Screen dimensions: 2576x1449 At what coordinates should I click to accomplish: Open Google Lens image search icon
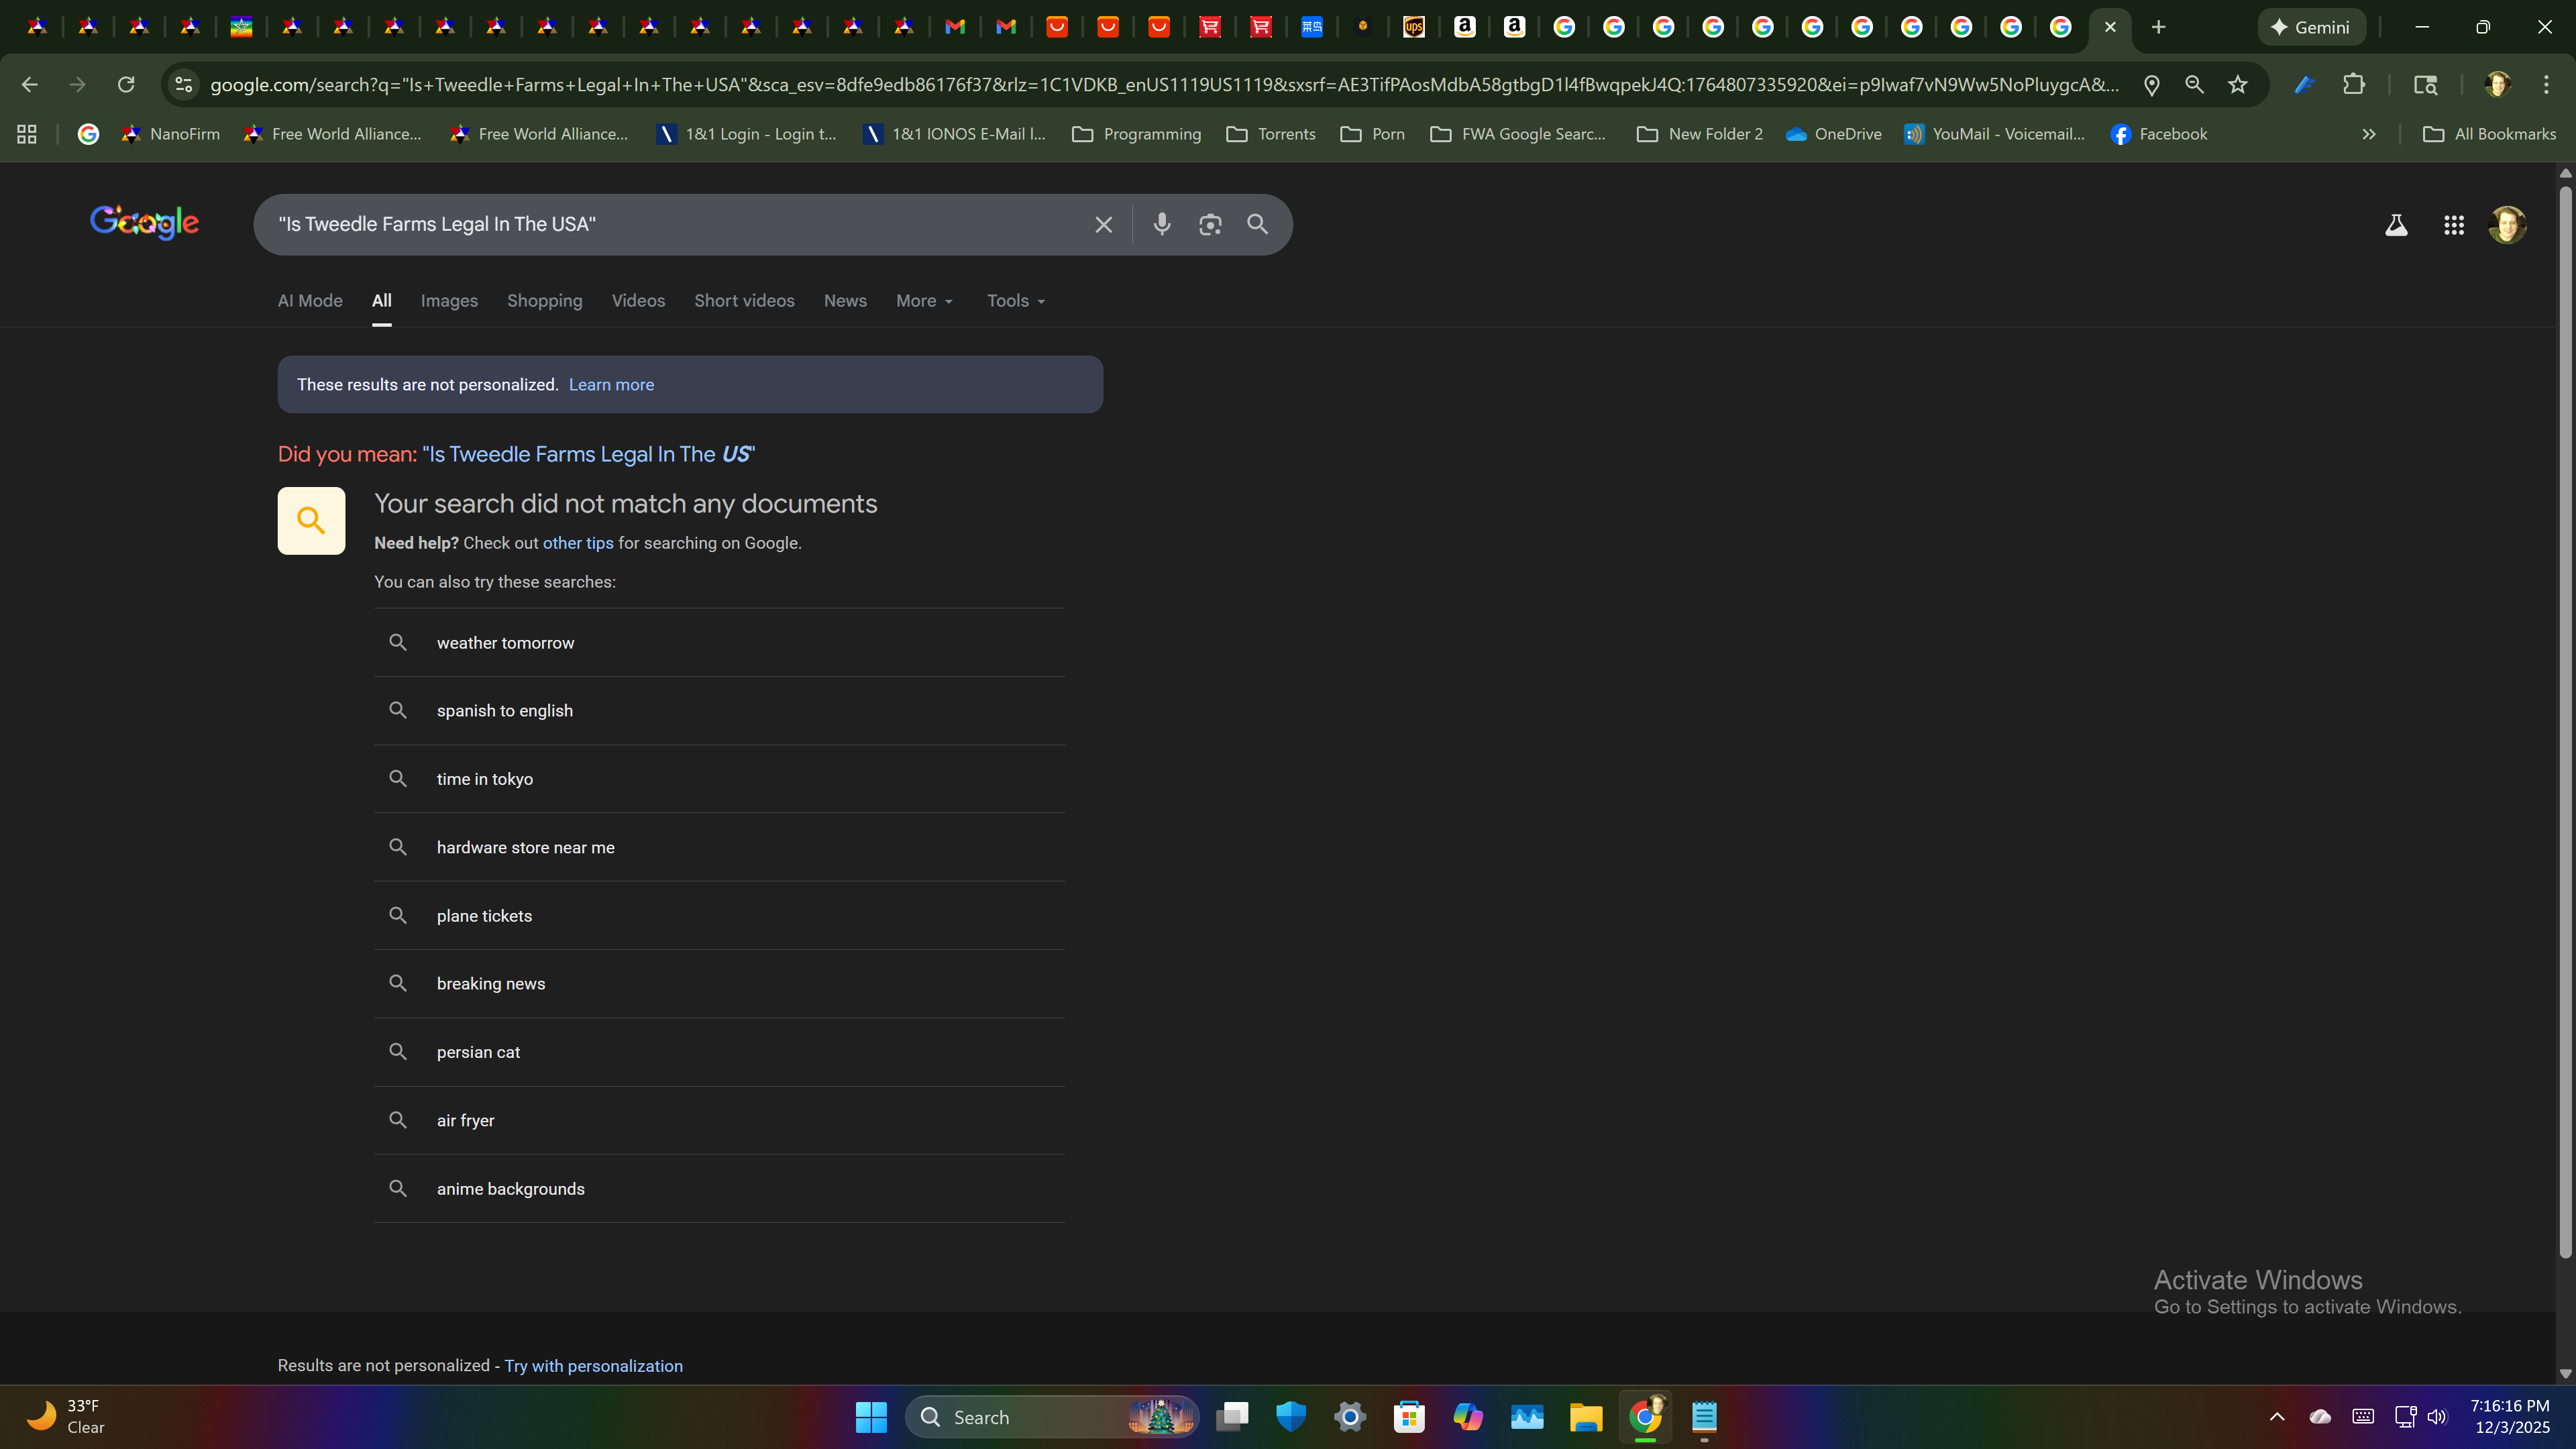pyautogui.click(x=1210, y=224)
